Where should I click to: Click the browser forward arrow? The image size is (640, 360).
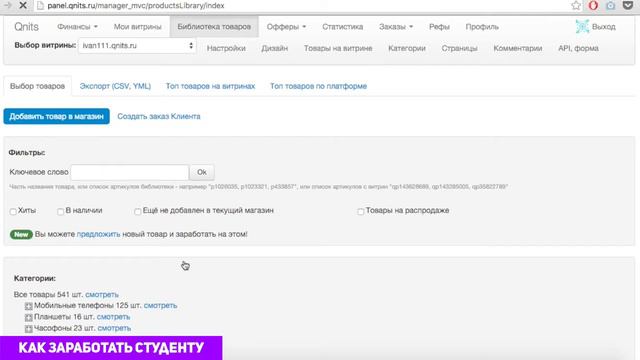(x=7, y=5)
